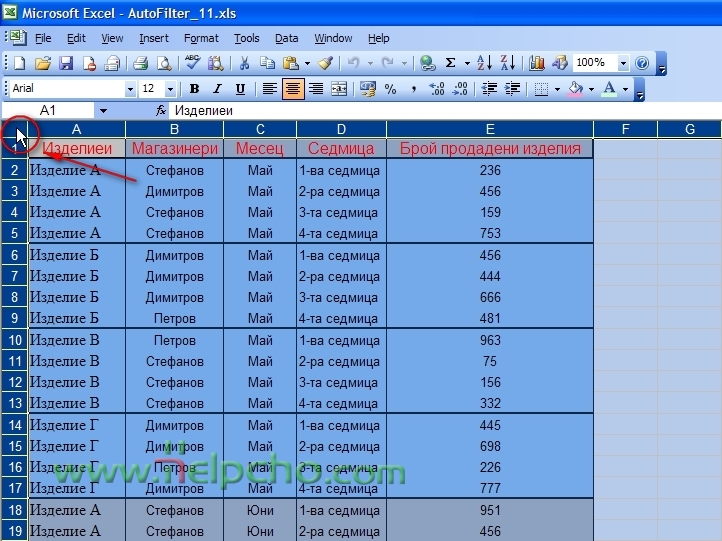Open Print Preview icon
The width and height of the screenshot is (722, 541).
164,63
